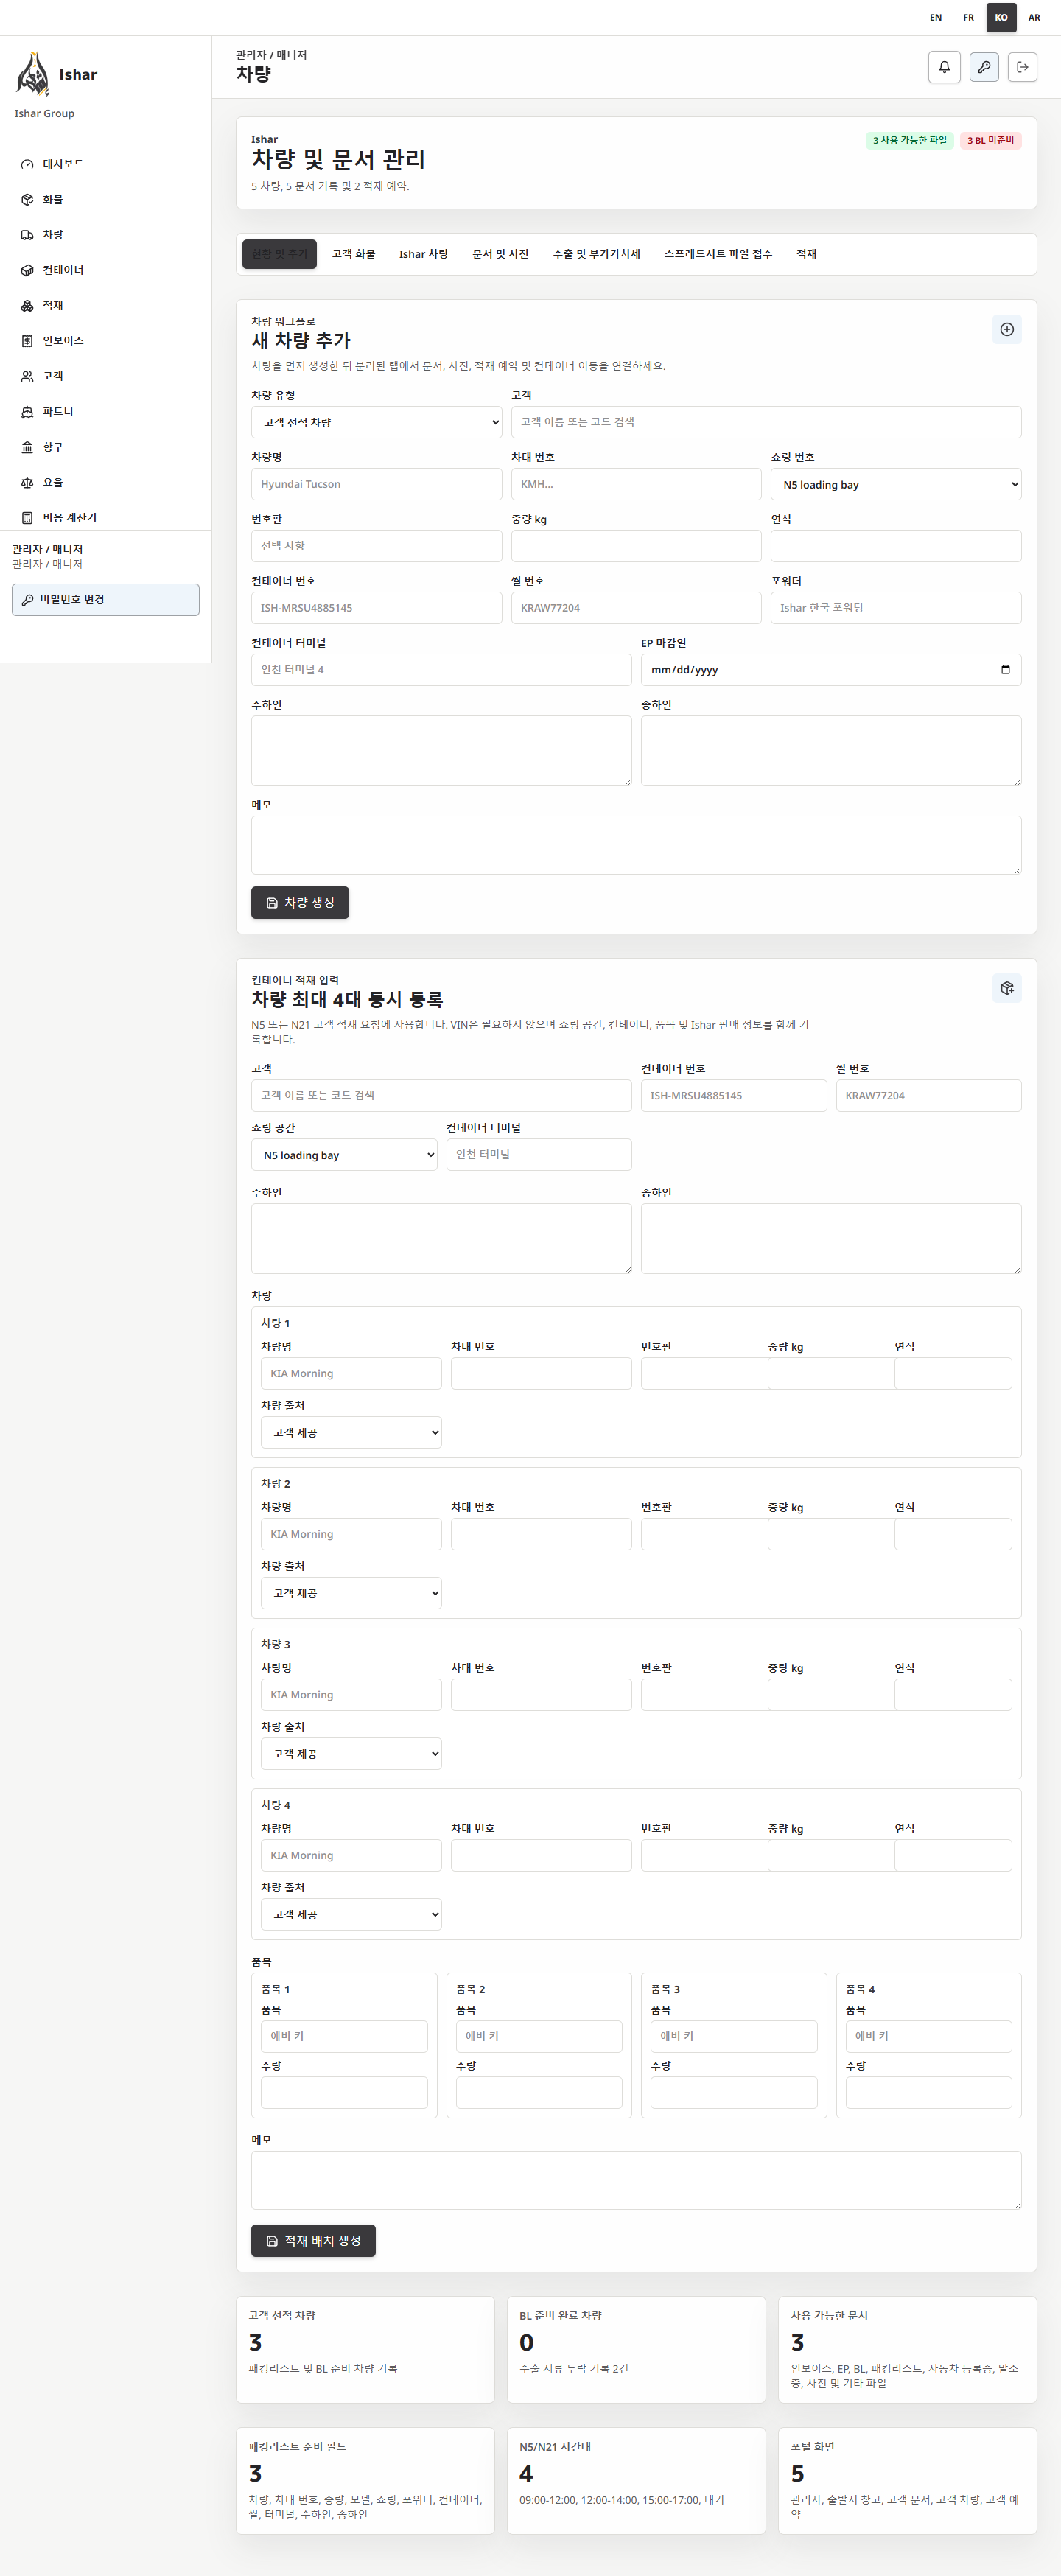Screen dimensions: 1061x2576
Task: Switch to the 문서 및 사진 tab
Action: coord(500,254)
